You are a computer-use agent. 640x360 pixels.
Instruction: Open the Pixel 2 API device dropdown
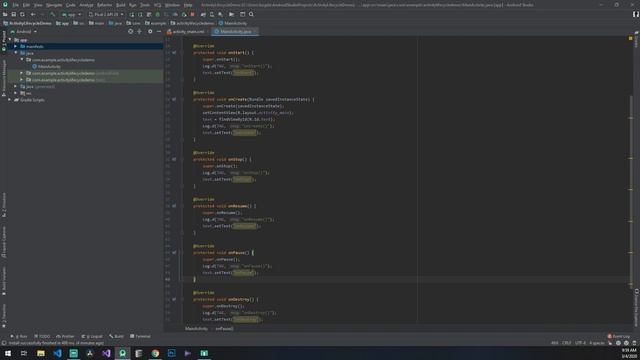[x=106, y=14]
